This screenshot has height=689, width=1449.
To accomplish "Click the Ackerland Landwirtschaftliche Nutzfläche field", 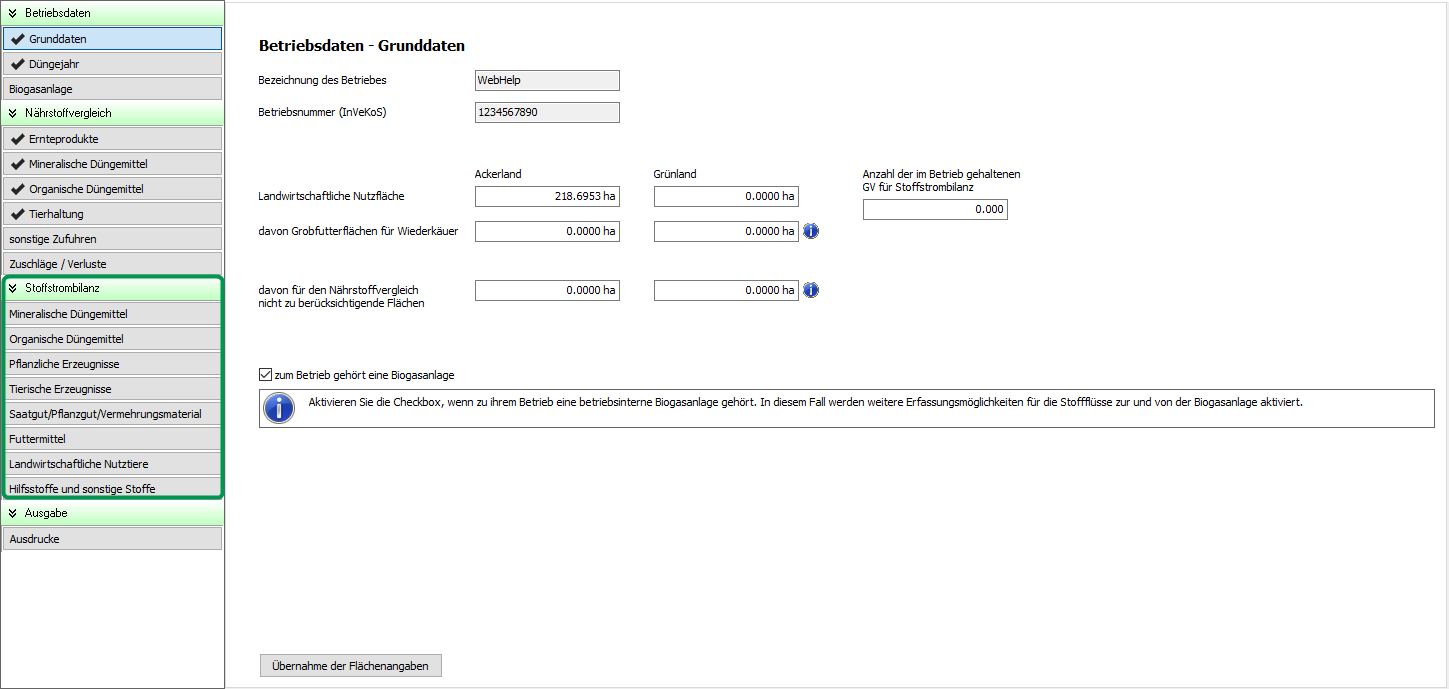I will pos(547,197).
